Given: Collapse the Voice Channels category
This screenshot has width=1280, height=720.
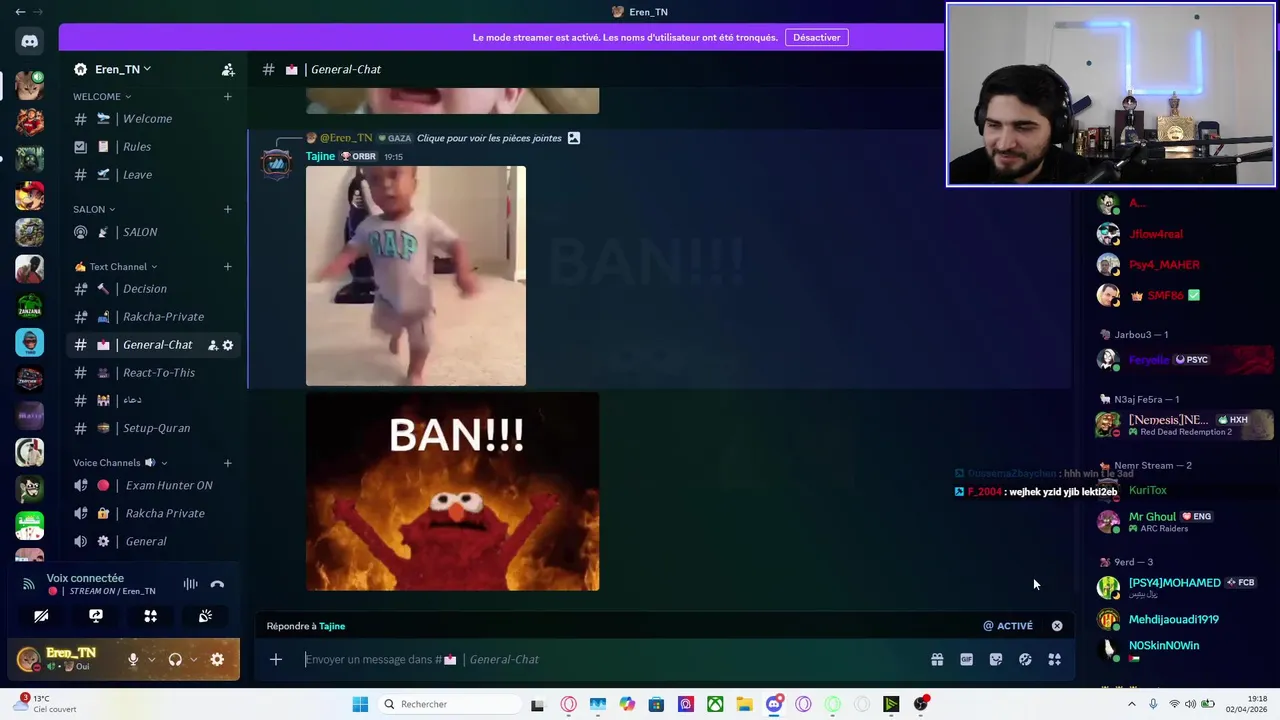Looking at the screenshot, I should pyautogui.click(x=120, y=463).
